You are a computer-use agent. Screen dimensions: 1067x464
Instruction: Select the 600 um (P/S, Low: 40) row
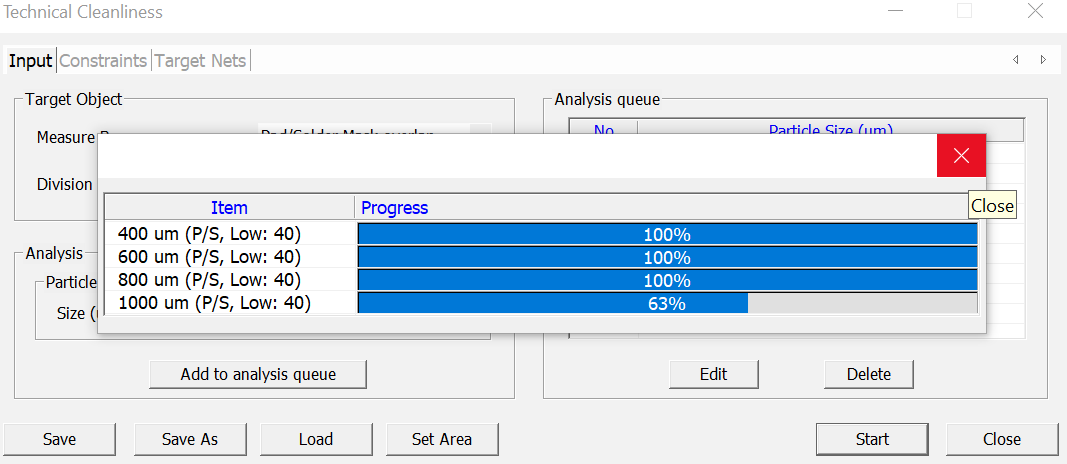click(x=210, y=257)
